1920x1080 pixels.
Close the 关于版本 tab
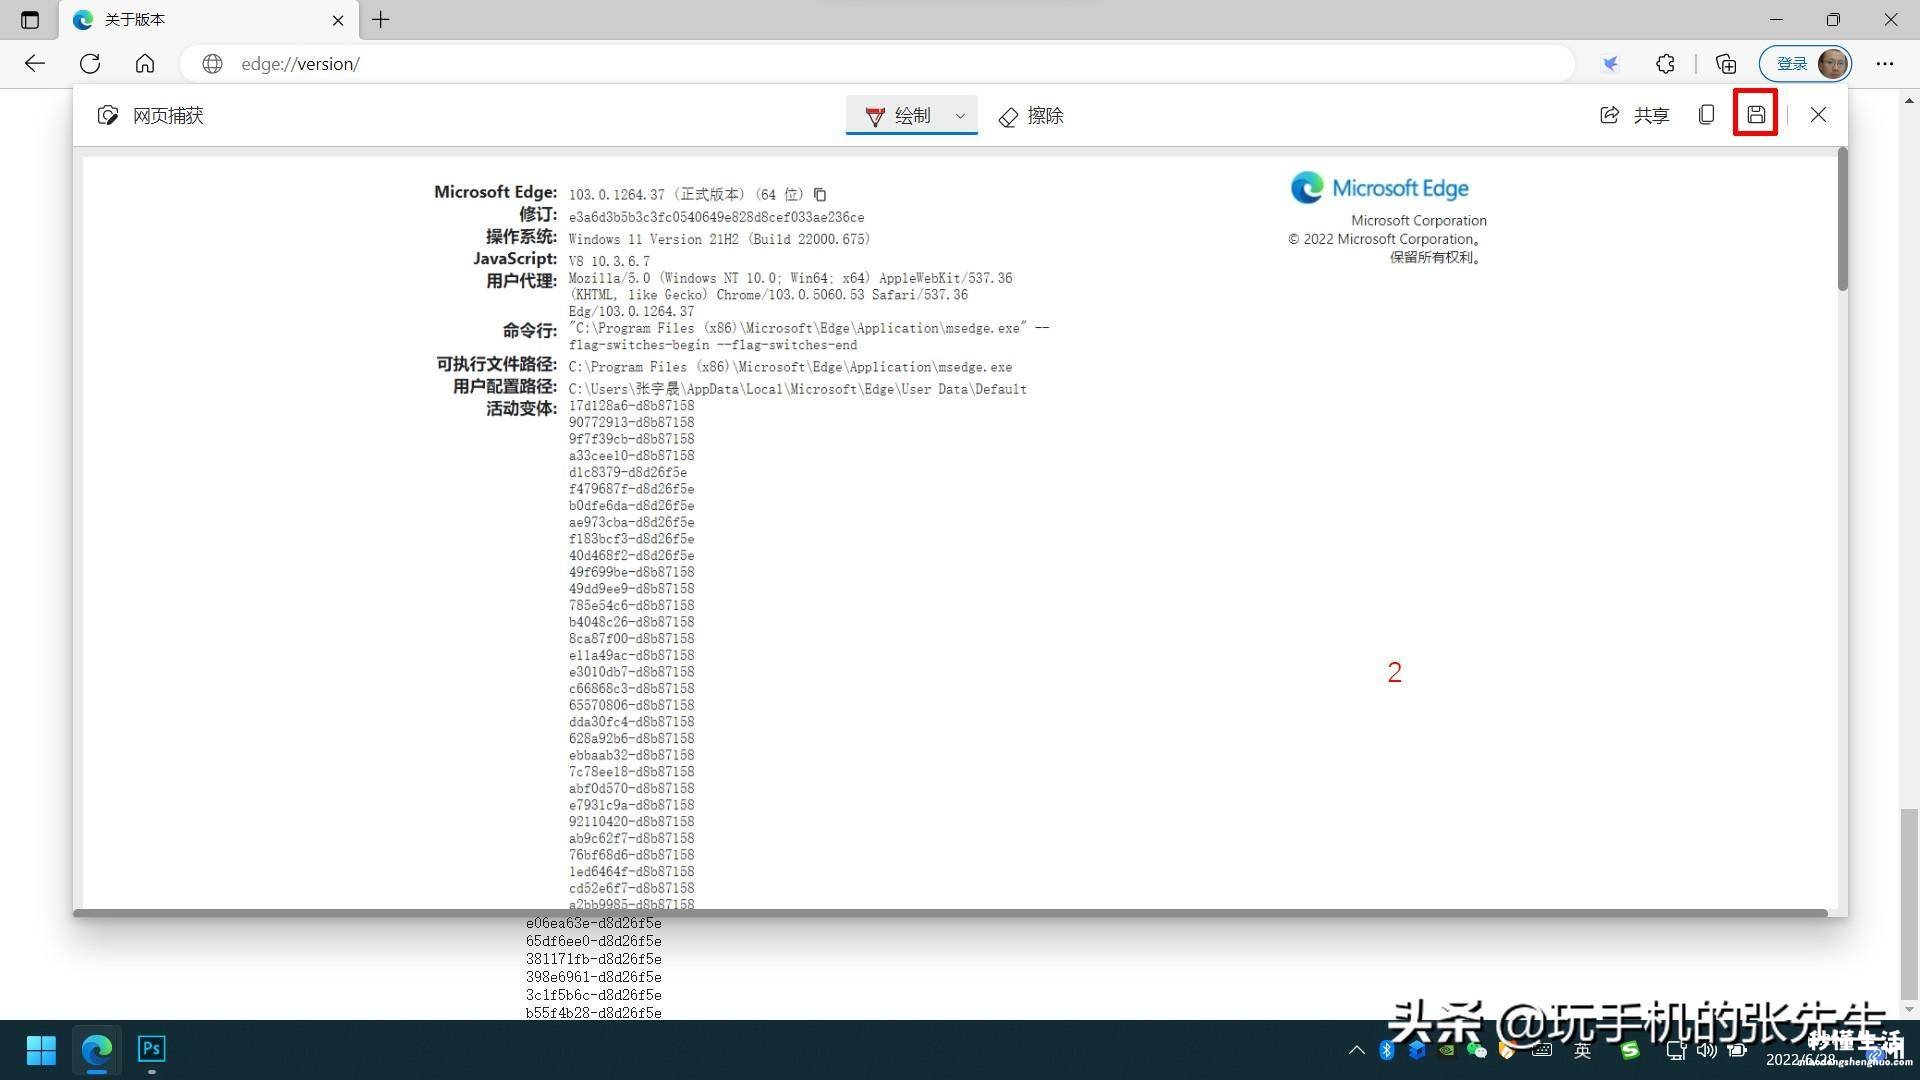click(x=338, y=20)
